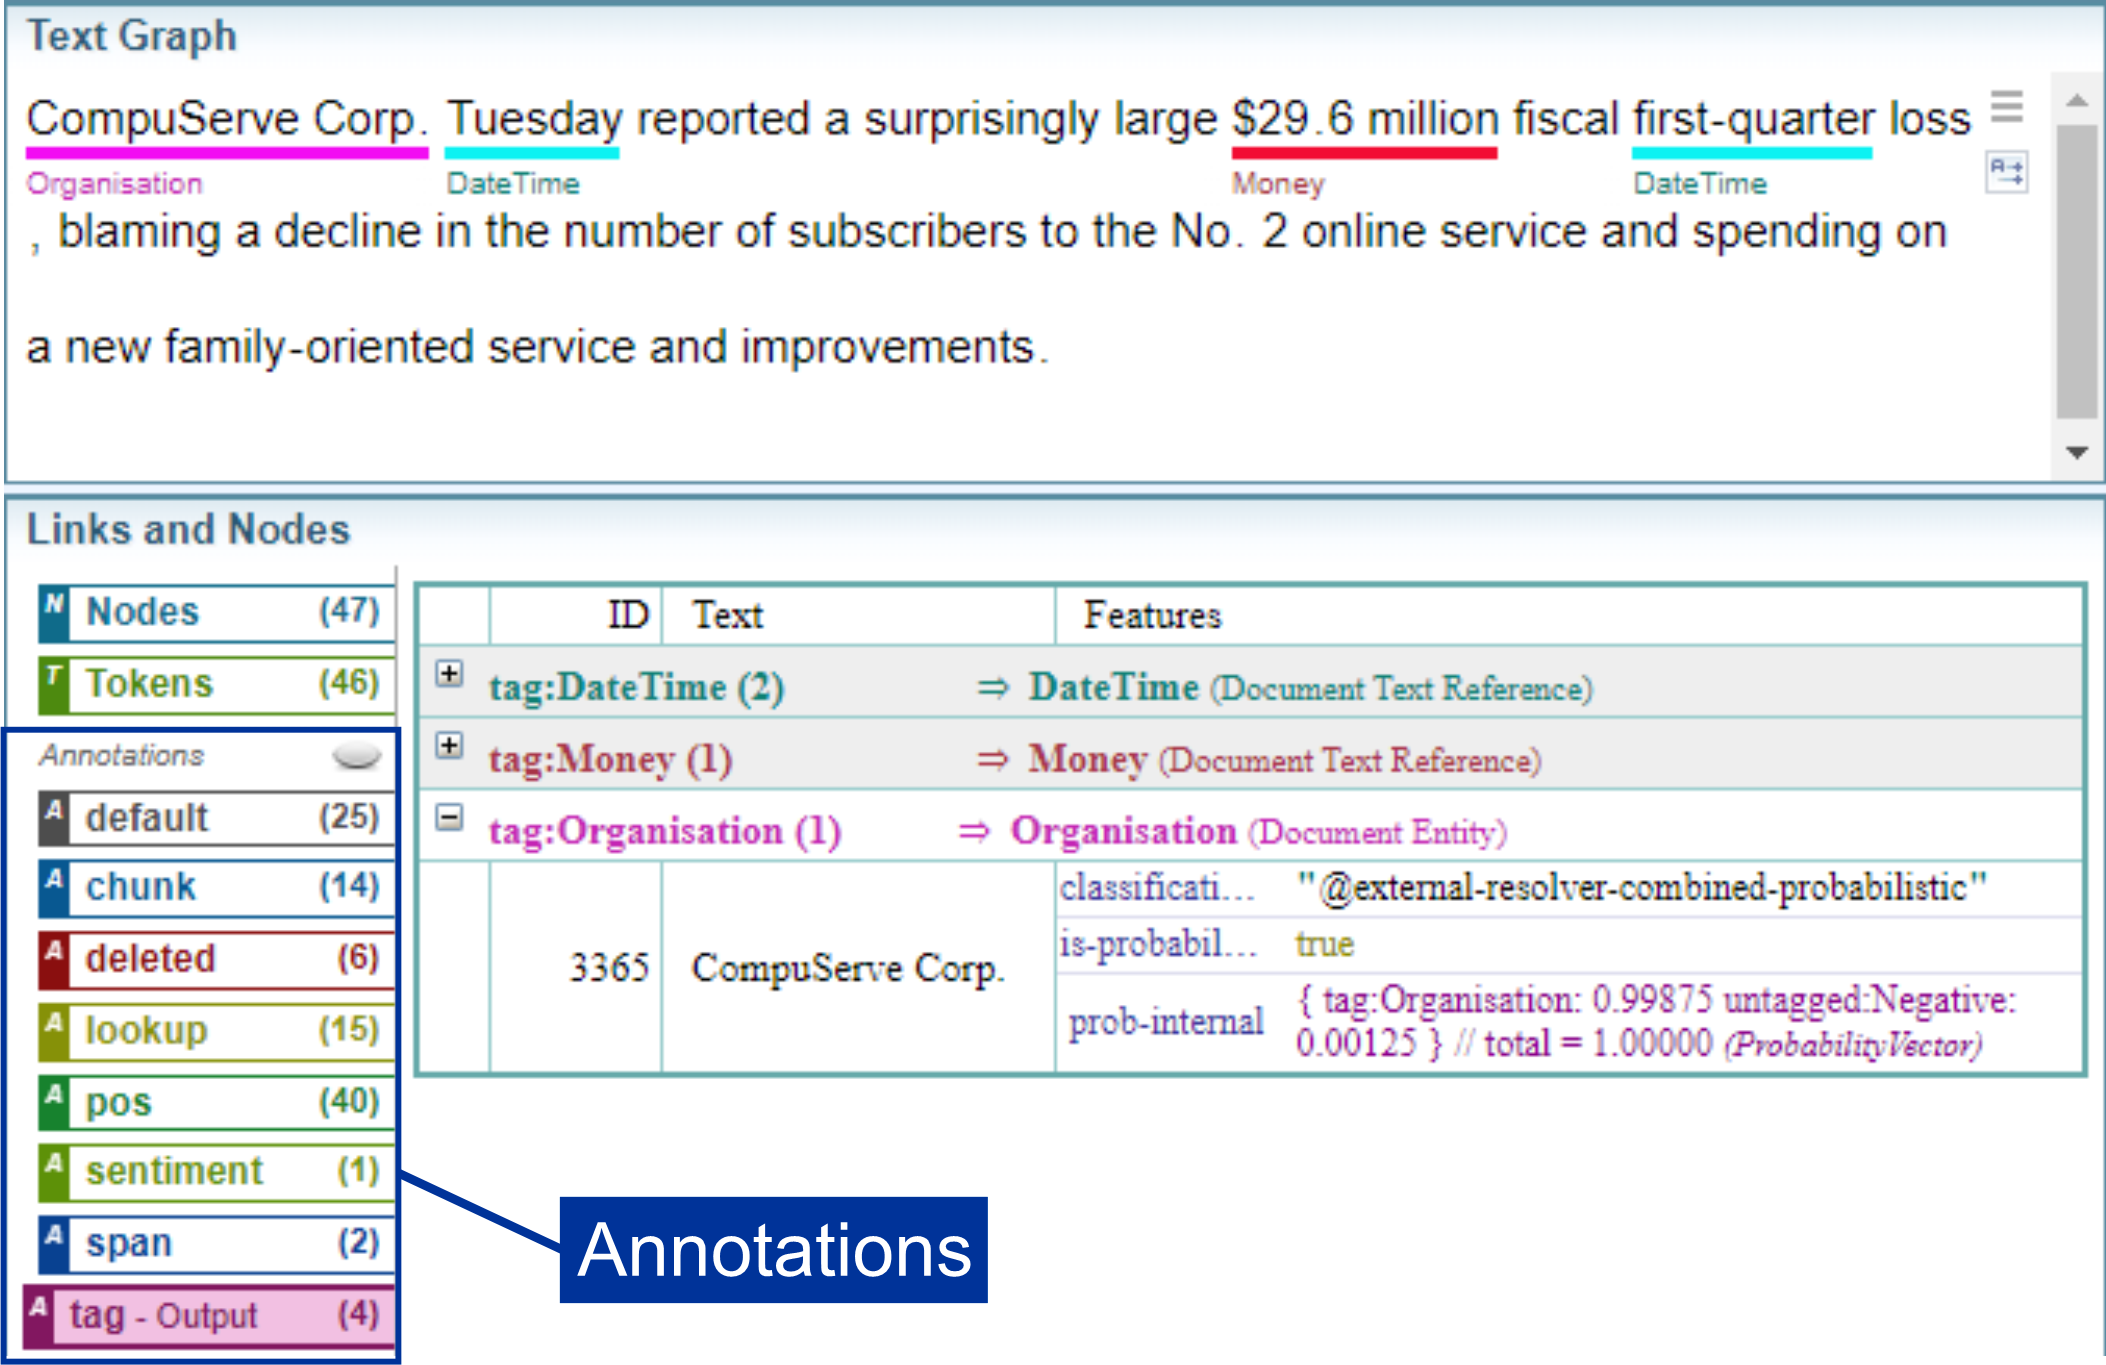This screenshot has height=1365, width=2106.
Task: Click the $29.6 million Money annotation
Action: point(1364,120)
